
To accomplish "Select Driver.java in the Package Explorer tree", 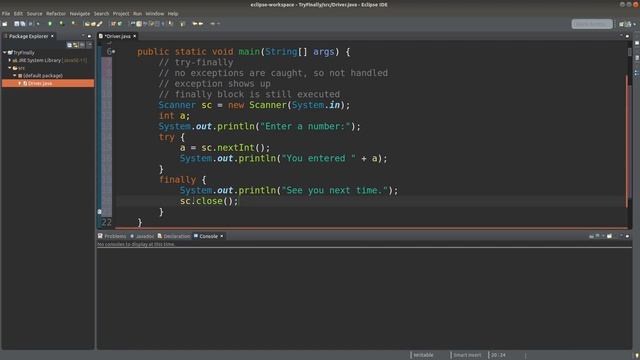I will click(48, 83).
